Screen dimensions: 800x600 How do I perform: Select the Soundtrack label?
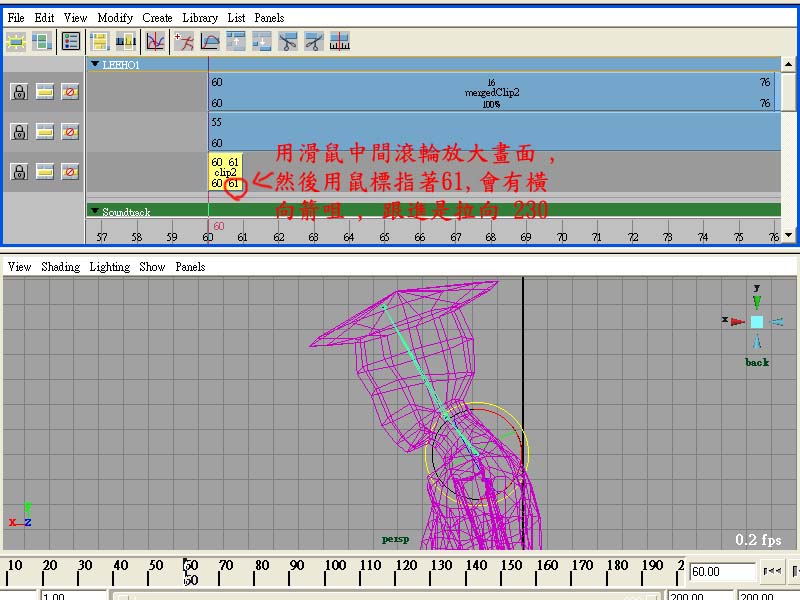(x=126, y=211)
